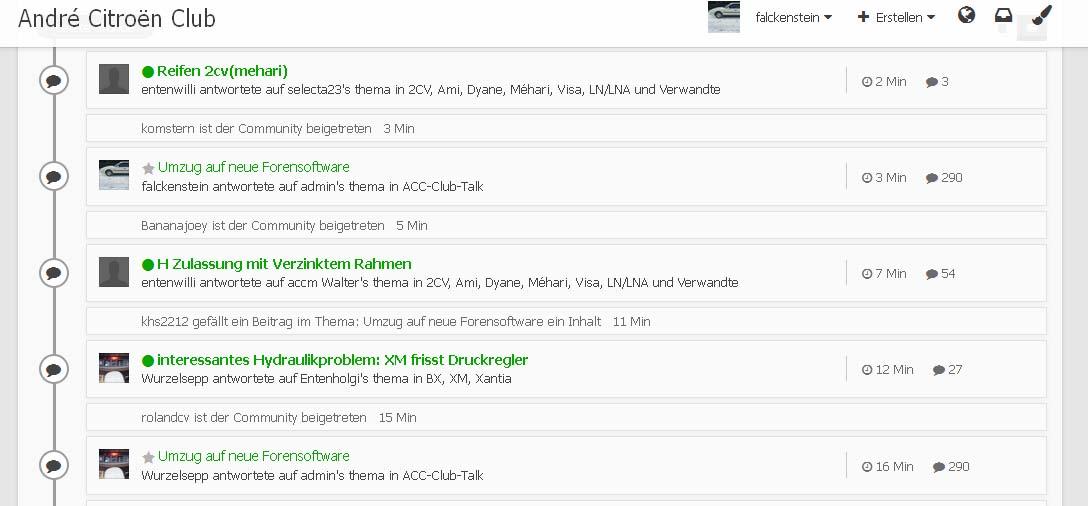Open interessantes Hydraulikproblem XM topic

[343, 360]
